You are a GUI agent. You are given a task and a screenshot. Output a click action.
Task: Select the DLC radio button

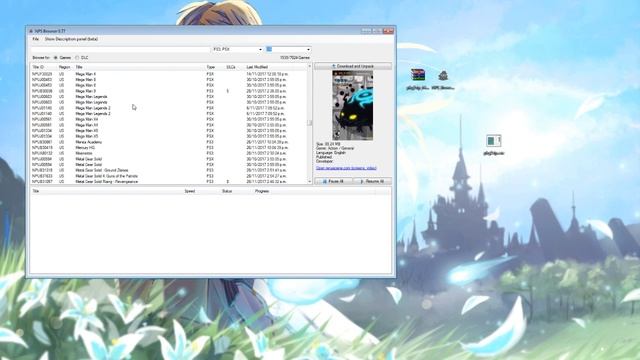77,58
